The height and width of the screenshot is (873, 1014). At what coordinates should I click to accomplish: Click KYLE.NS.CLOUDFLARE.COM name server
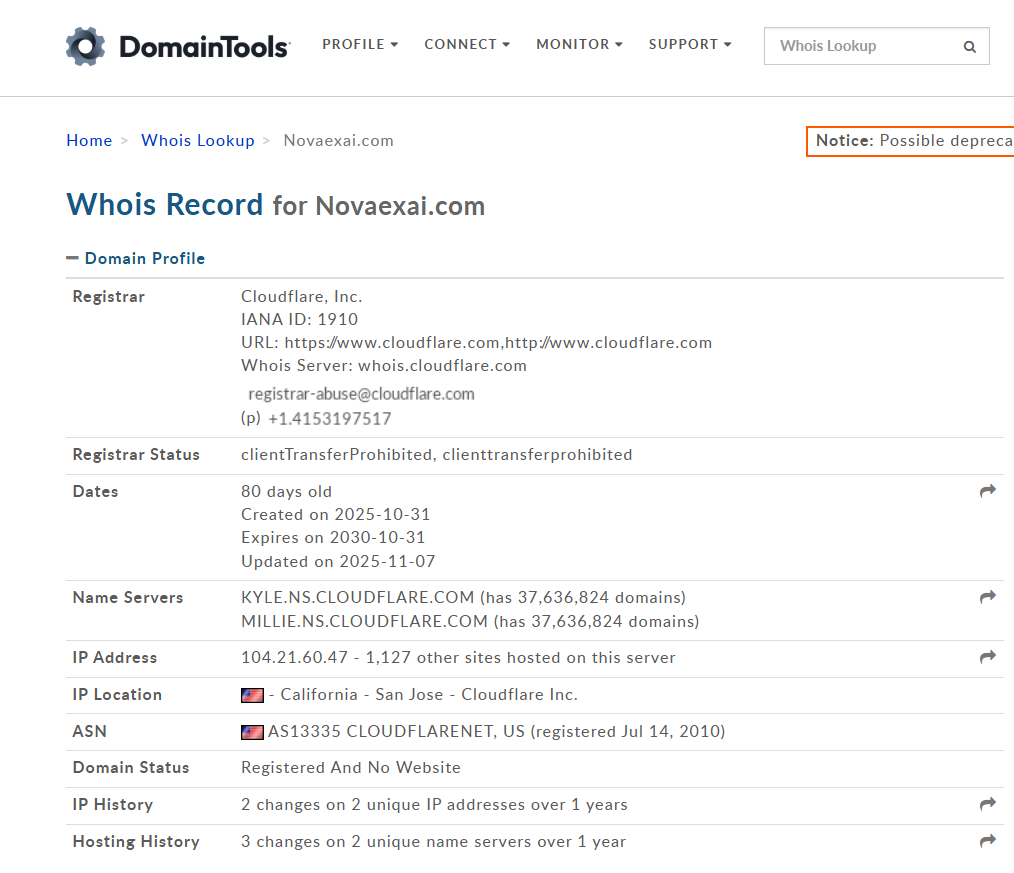pos(358,597)
